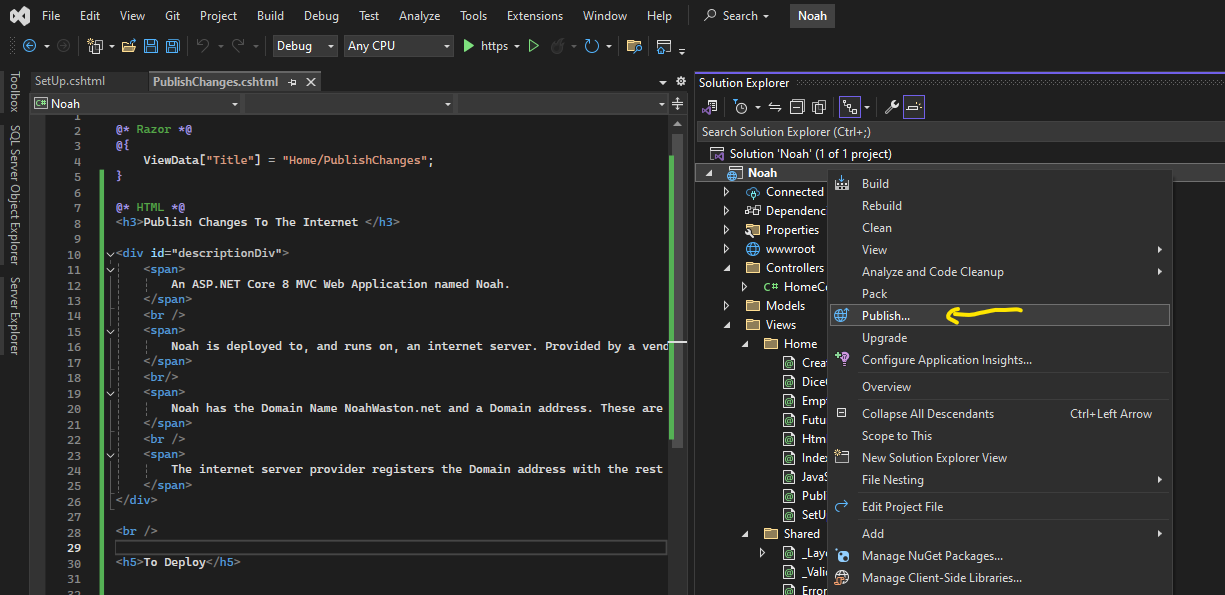This screenshot has height=595, width=1225.
Task: Click the Navigate Backward arrow icon
Action: [x=29, y=46]
